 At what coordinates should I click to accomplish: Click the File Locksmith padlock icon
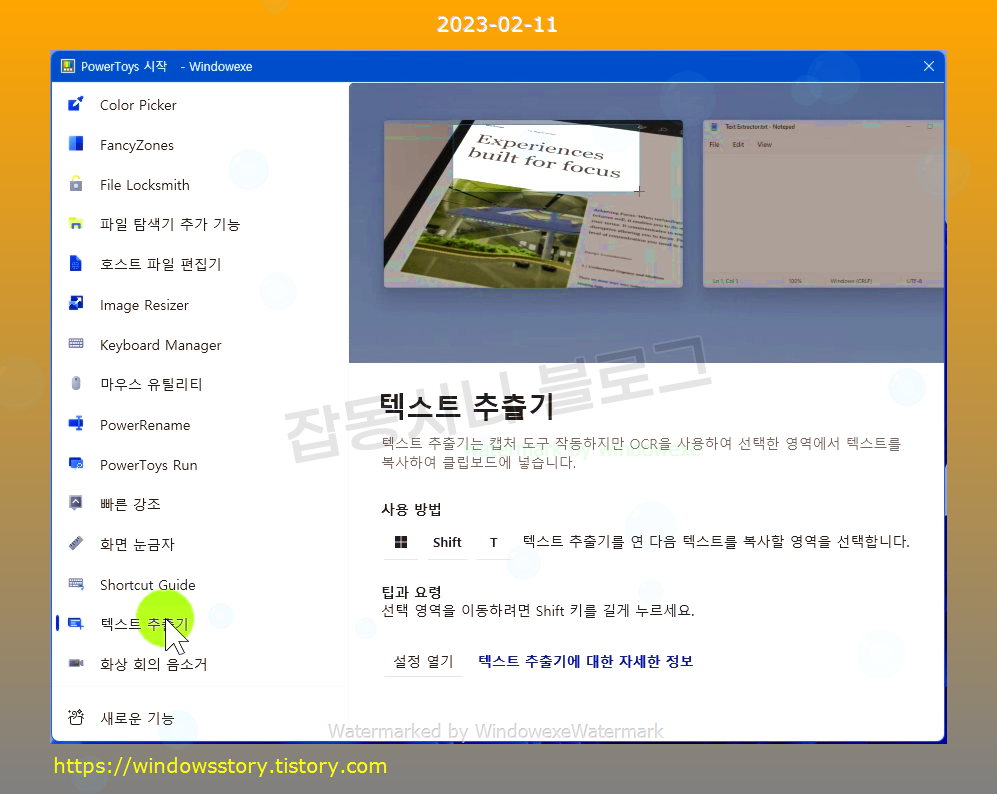coord(76,184)
